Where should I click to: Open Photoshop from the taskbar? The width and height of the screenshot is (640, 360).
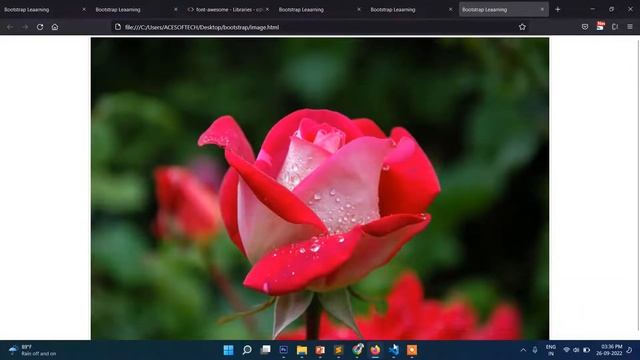(284, 350)
